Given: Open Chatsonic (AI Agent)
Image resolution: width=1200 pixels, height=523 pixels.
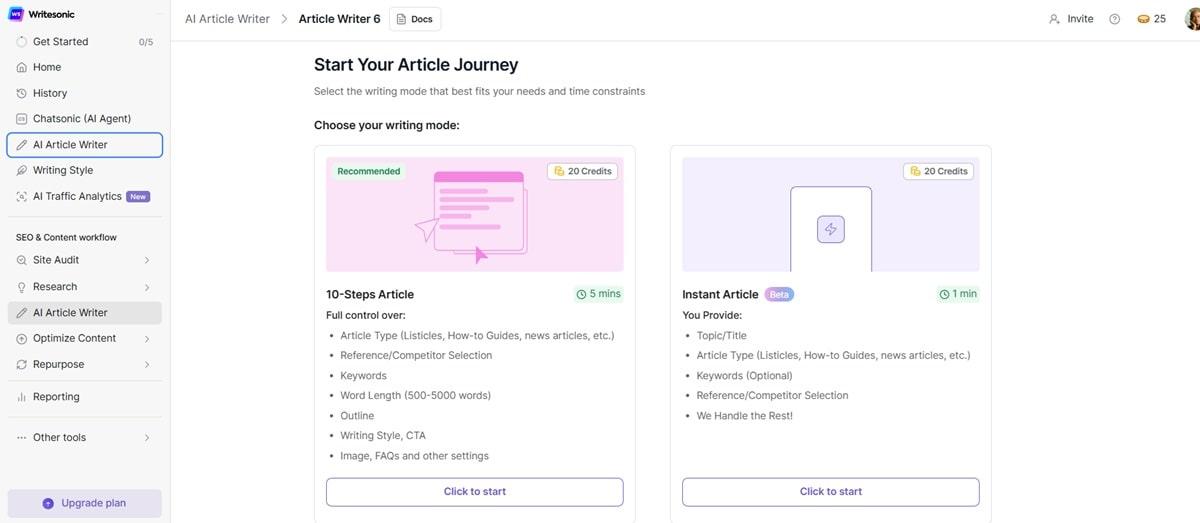Looking at the screenshot, I should click(x=85, y=119).
